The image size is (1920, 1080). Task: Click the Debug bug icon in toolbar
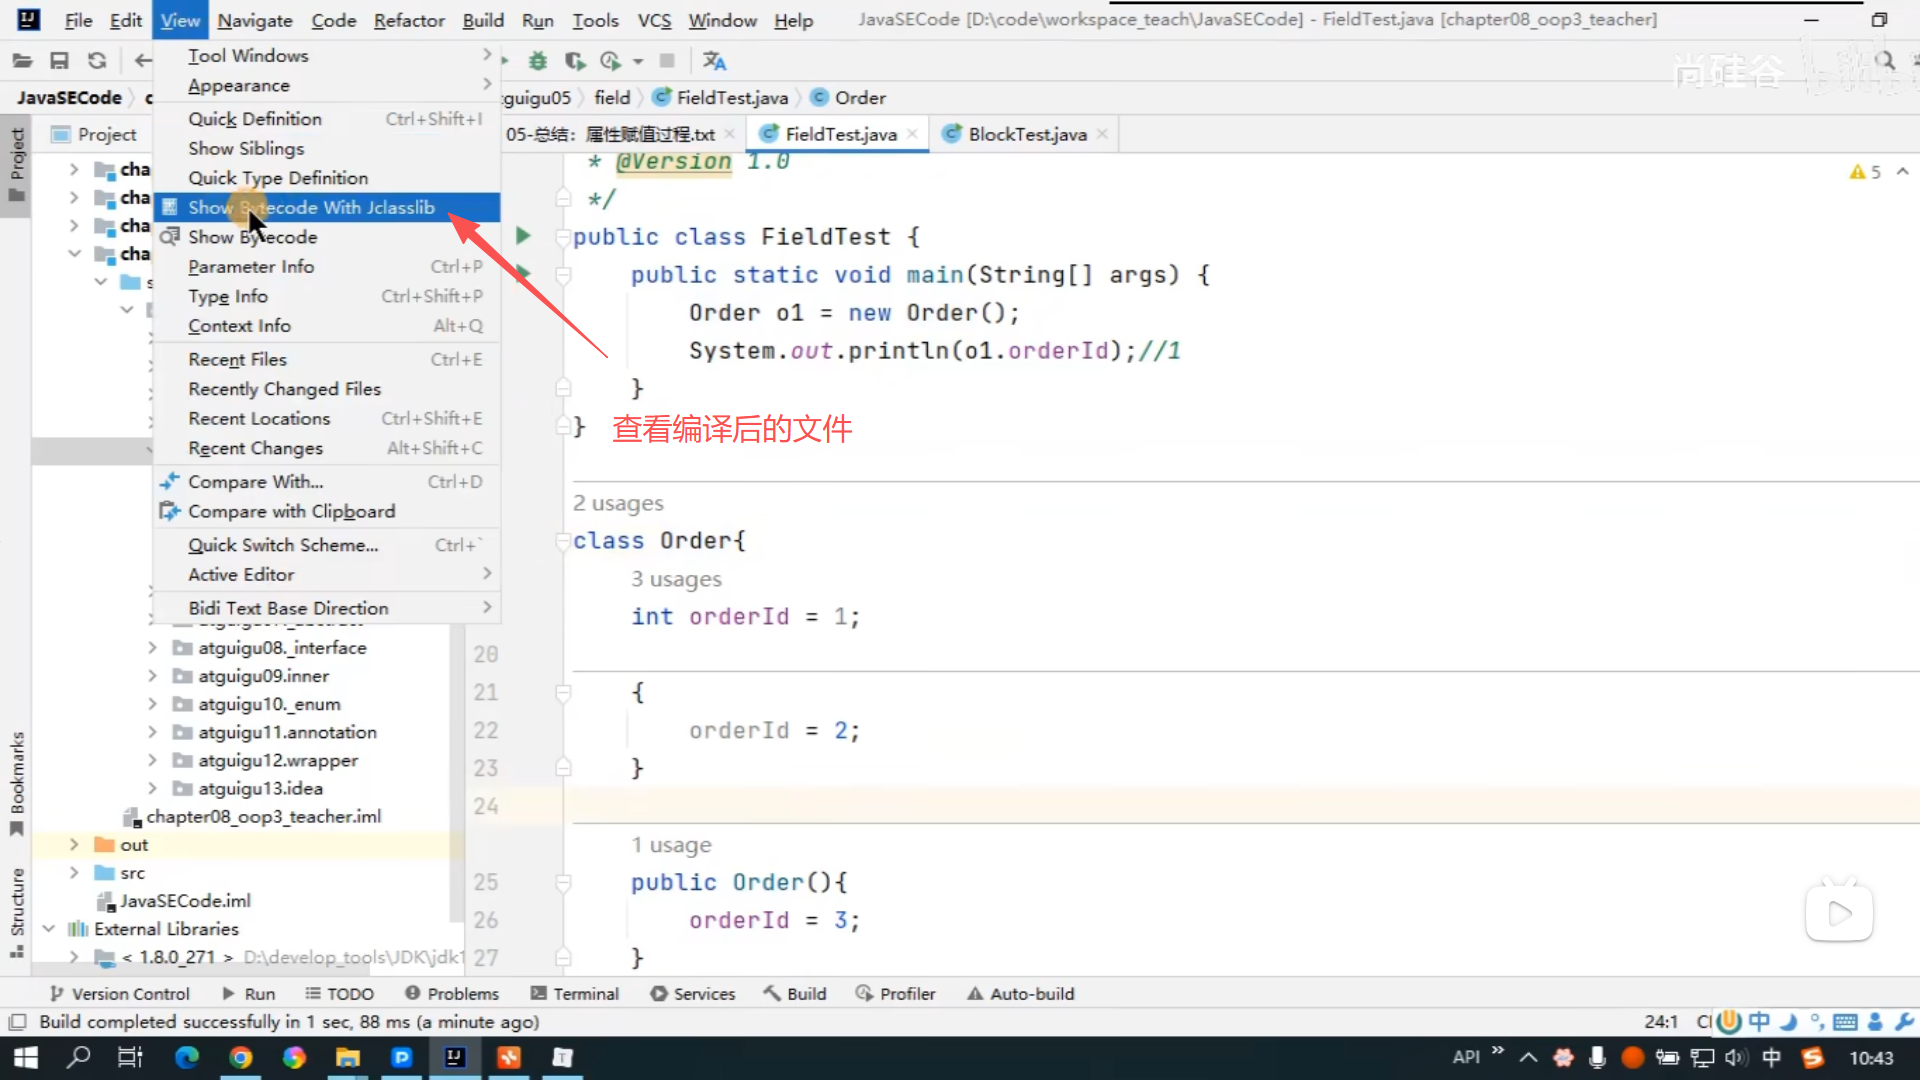(538, 61)
